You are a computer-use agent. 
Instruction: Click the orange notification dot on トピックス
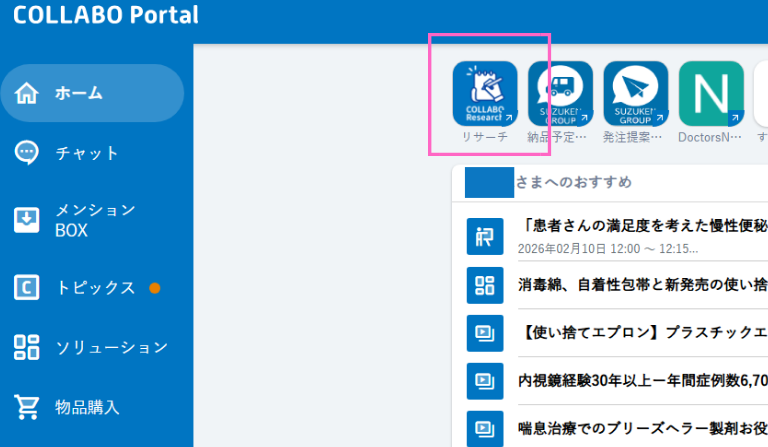[155, 288]
